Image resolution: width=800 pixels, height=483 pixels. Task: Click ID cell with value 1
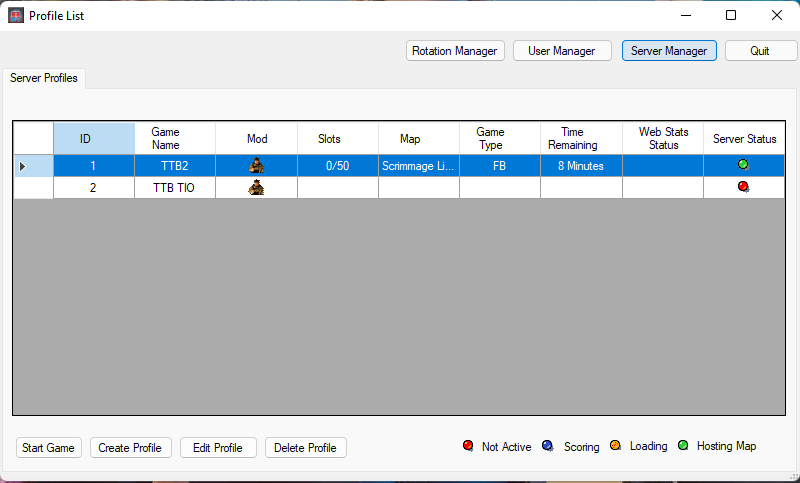point(94,166)
